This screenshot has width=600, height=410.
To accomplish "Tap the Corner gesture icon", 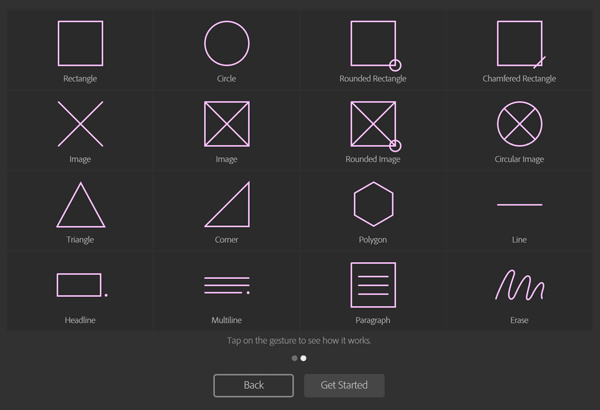I will [x=227, y=204].
